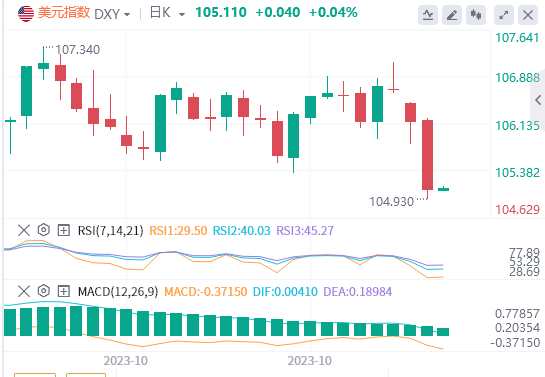
Task: Select the pencil drawing tool icon
Action: tap(452, 15)
